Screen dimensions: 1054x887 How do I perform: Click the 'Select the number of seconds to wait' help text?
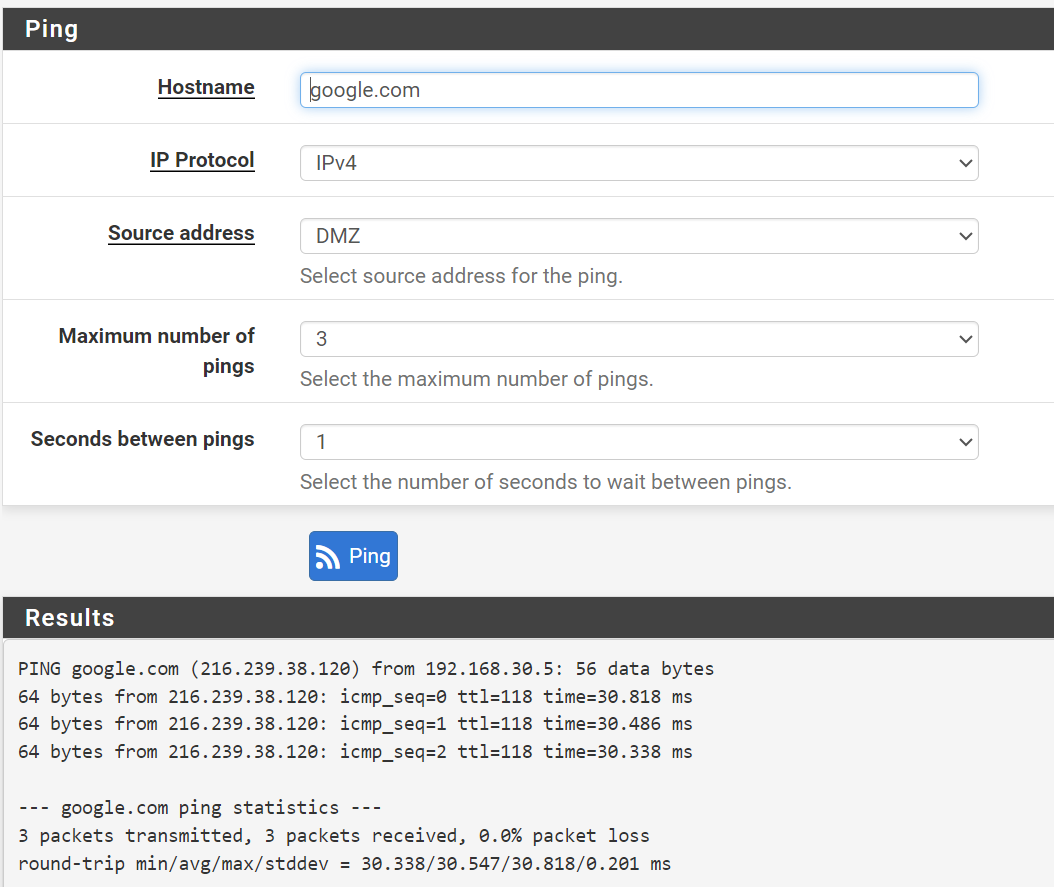tap(546, 482)
